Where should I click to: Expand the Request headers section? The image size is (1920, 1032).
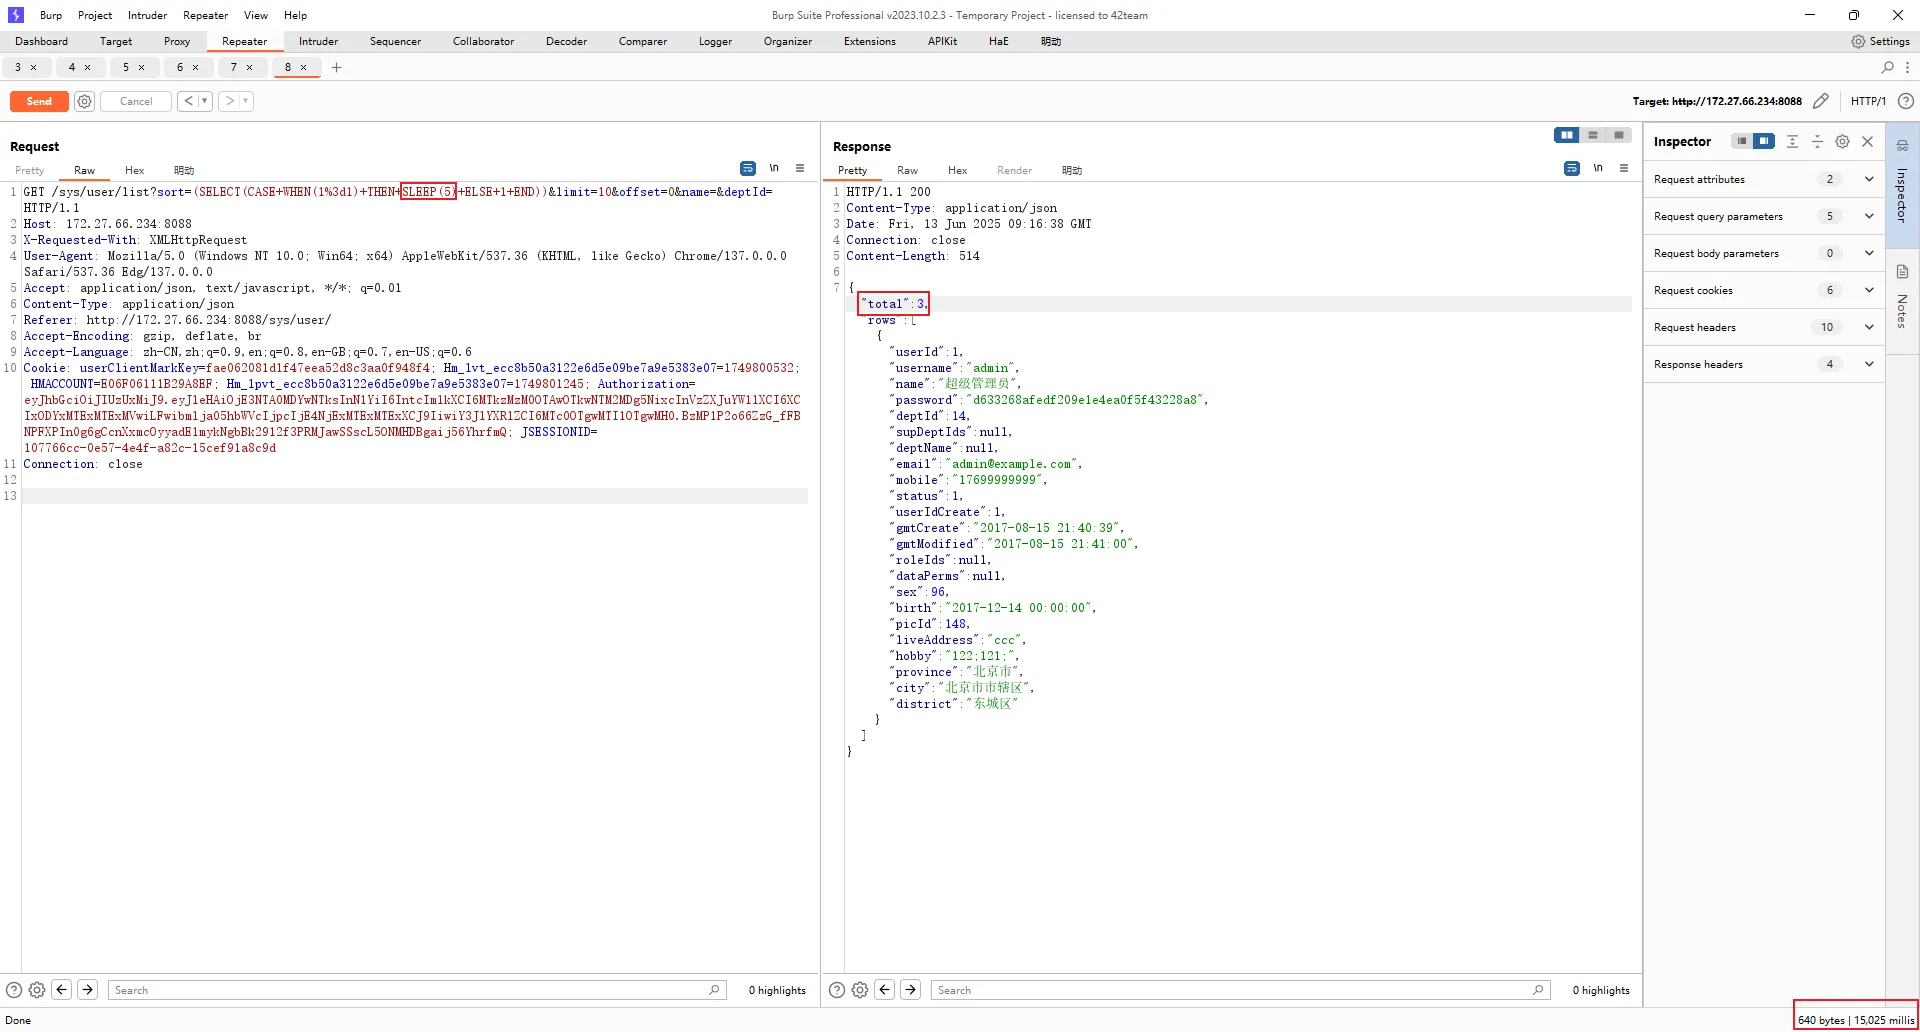(x=1869, y=327)
